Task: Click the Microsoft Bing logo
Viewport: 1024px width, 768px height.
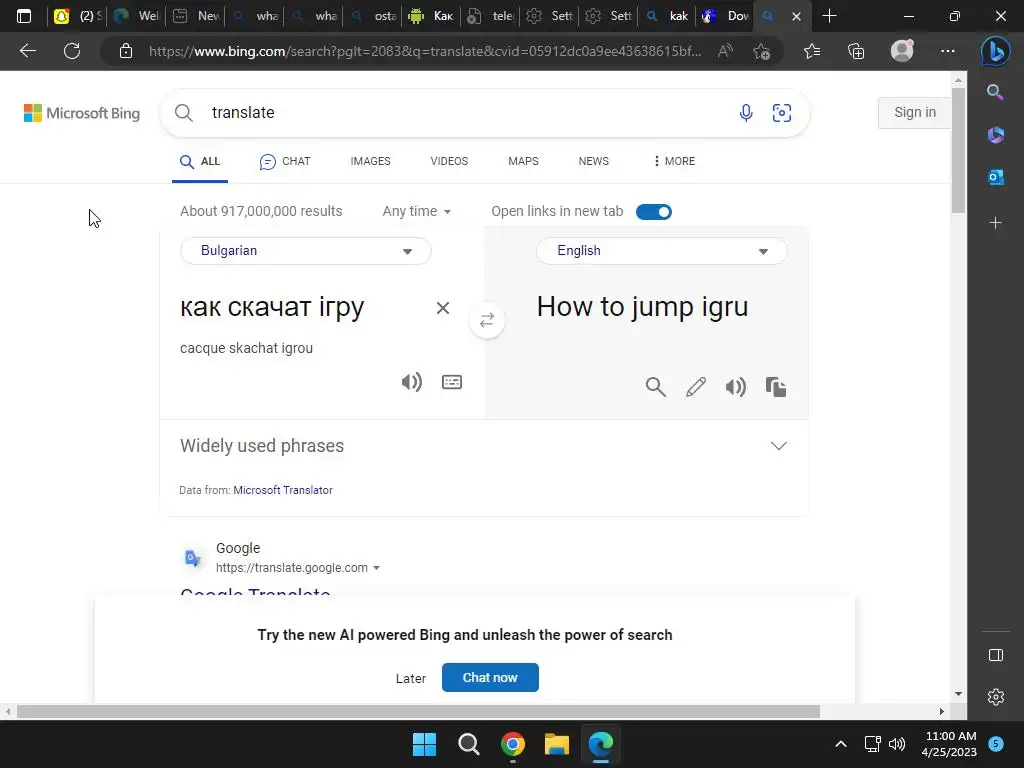Action: 82,113
